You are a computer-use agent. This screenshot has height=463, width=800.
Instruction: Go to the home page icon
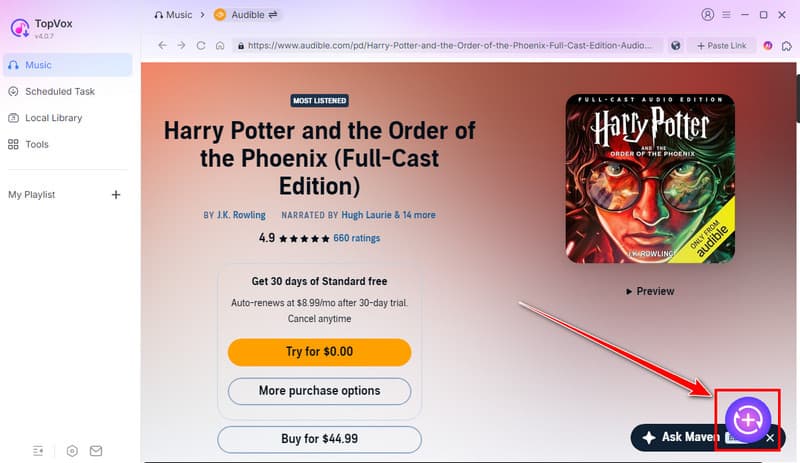tap(220, 45)
